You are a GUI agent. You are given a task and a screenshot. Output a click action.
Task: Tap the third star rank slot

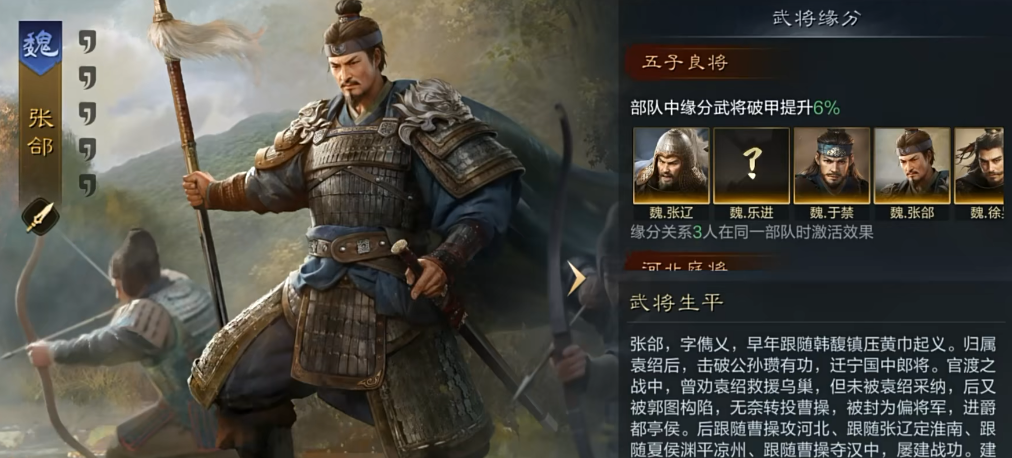(x=87, y=113)
